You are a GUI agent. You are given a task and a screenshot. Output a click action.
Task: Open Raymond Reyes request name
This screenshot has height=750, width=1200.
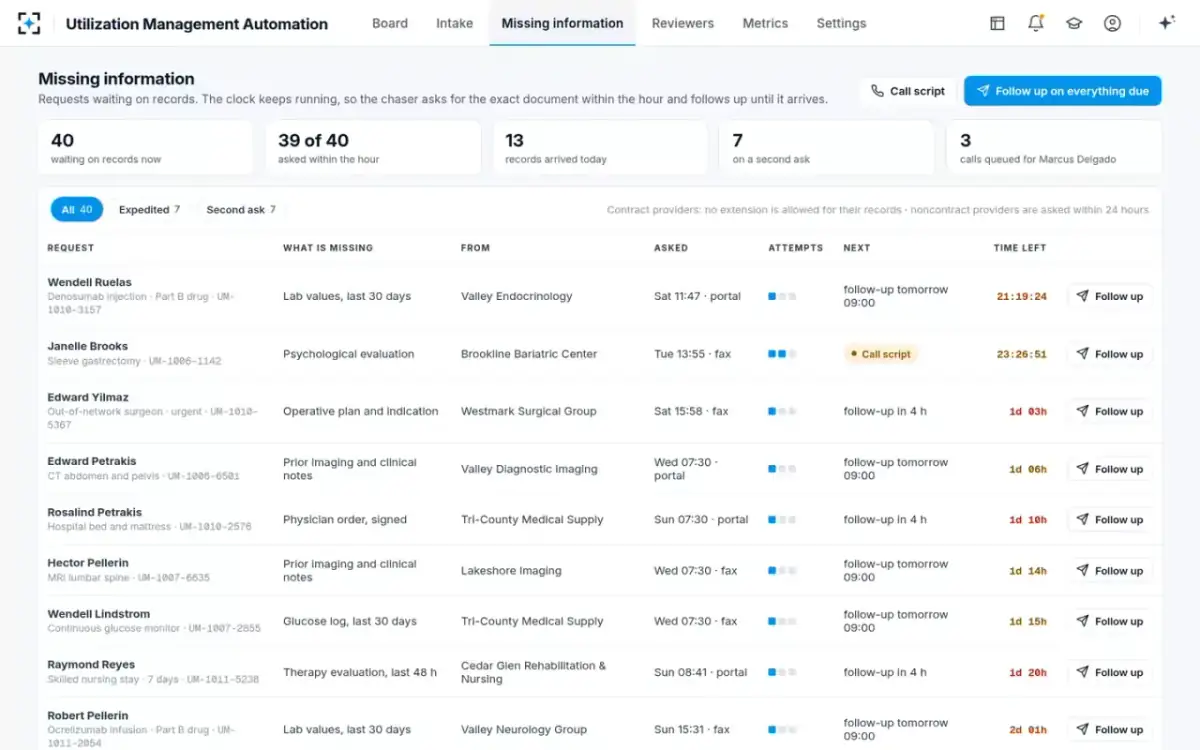tap(91, 665)
